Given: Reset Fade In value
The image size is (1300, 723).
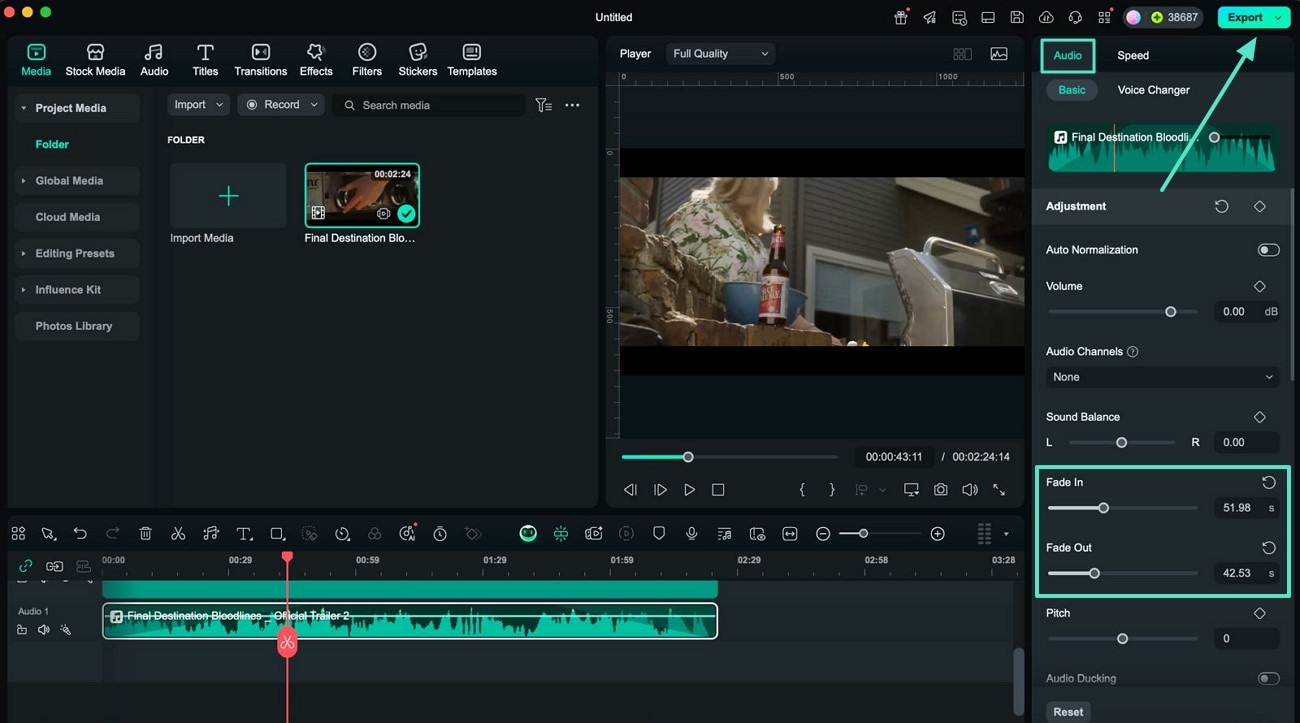Looking at the screenshot, I should pyautogui.click(x=1268, y=482).
